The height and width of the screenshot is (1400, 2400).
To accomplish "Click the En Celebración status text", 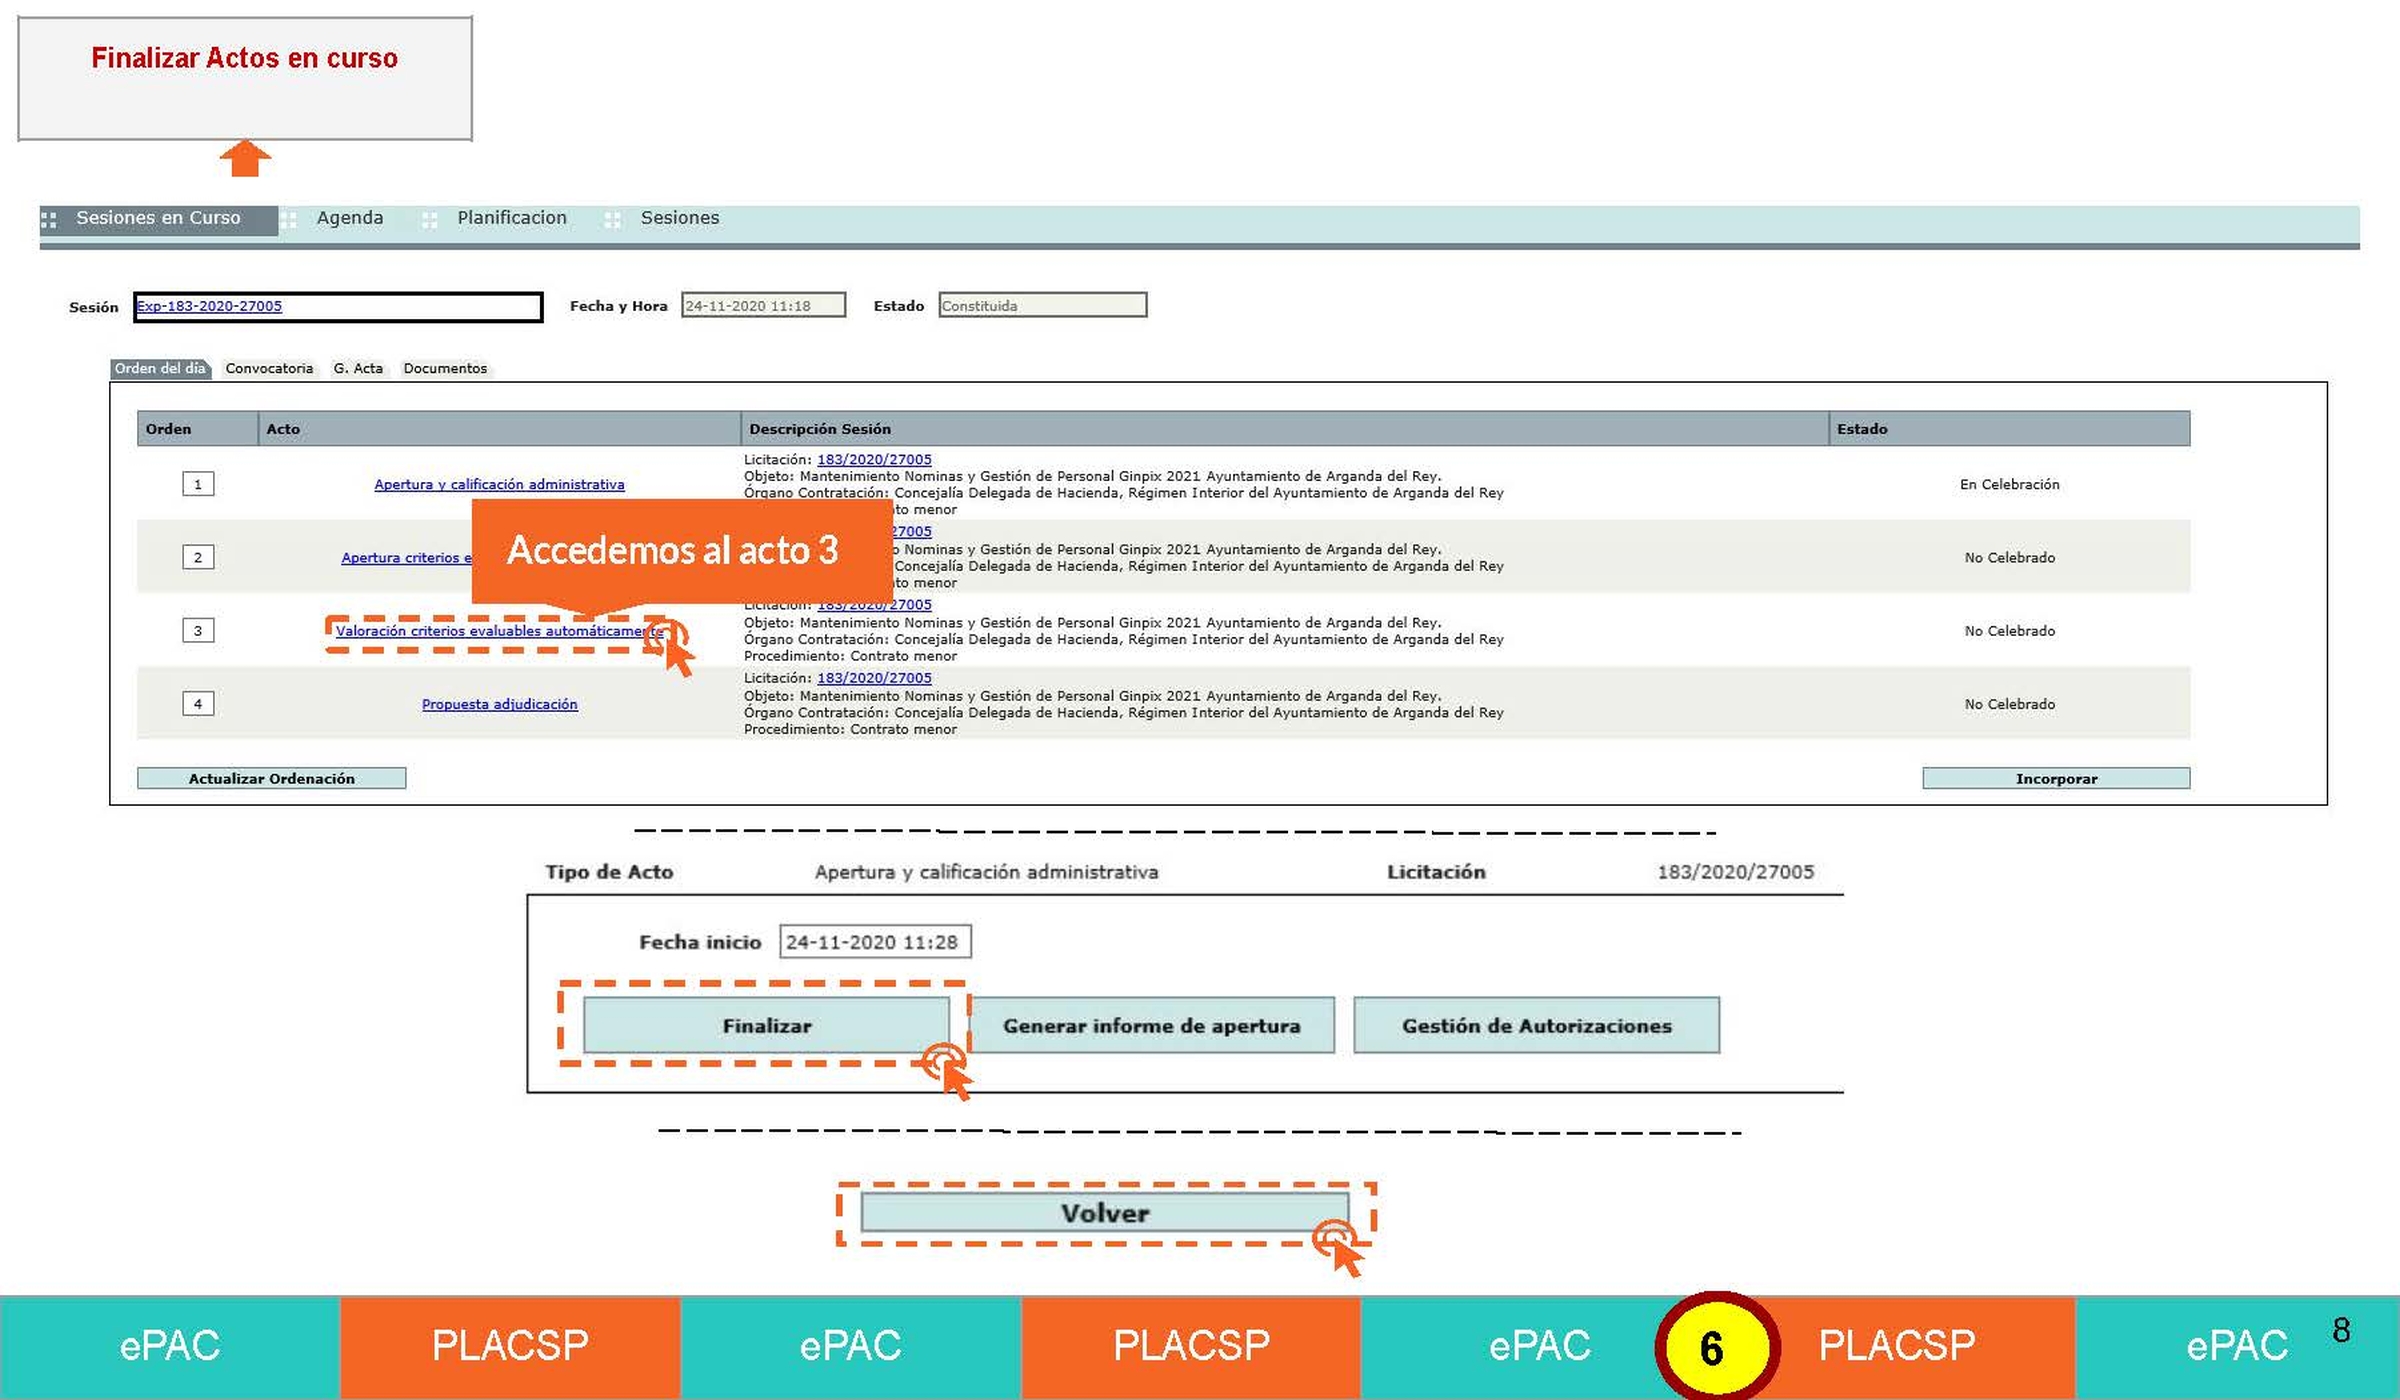I will point(2009,484).
